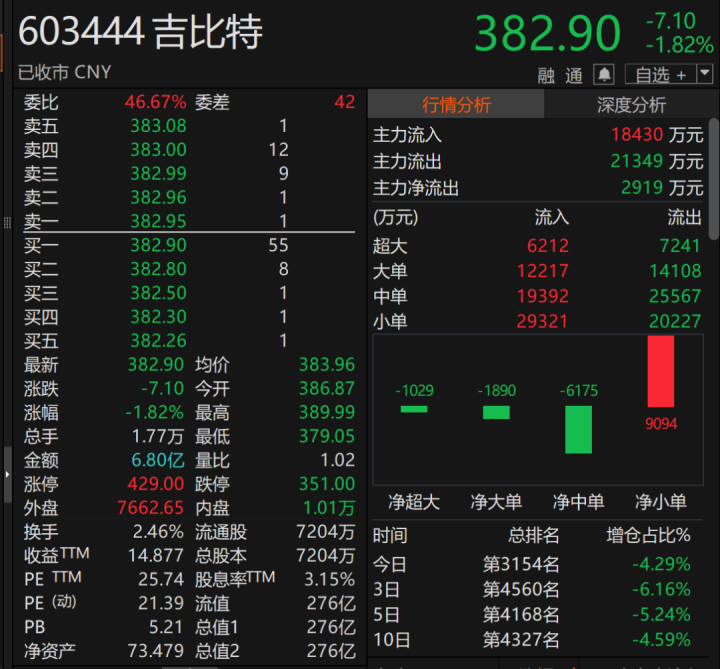Select the 卖四 price 383.00
This screenshot has height=669, width=720.
pyautogui.click(x=158, y=150)
